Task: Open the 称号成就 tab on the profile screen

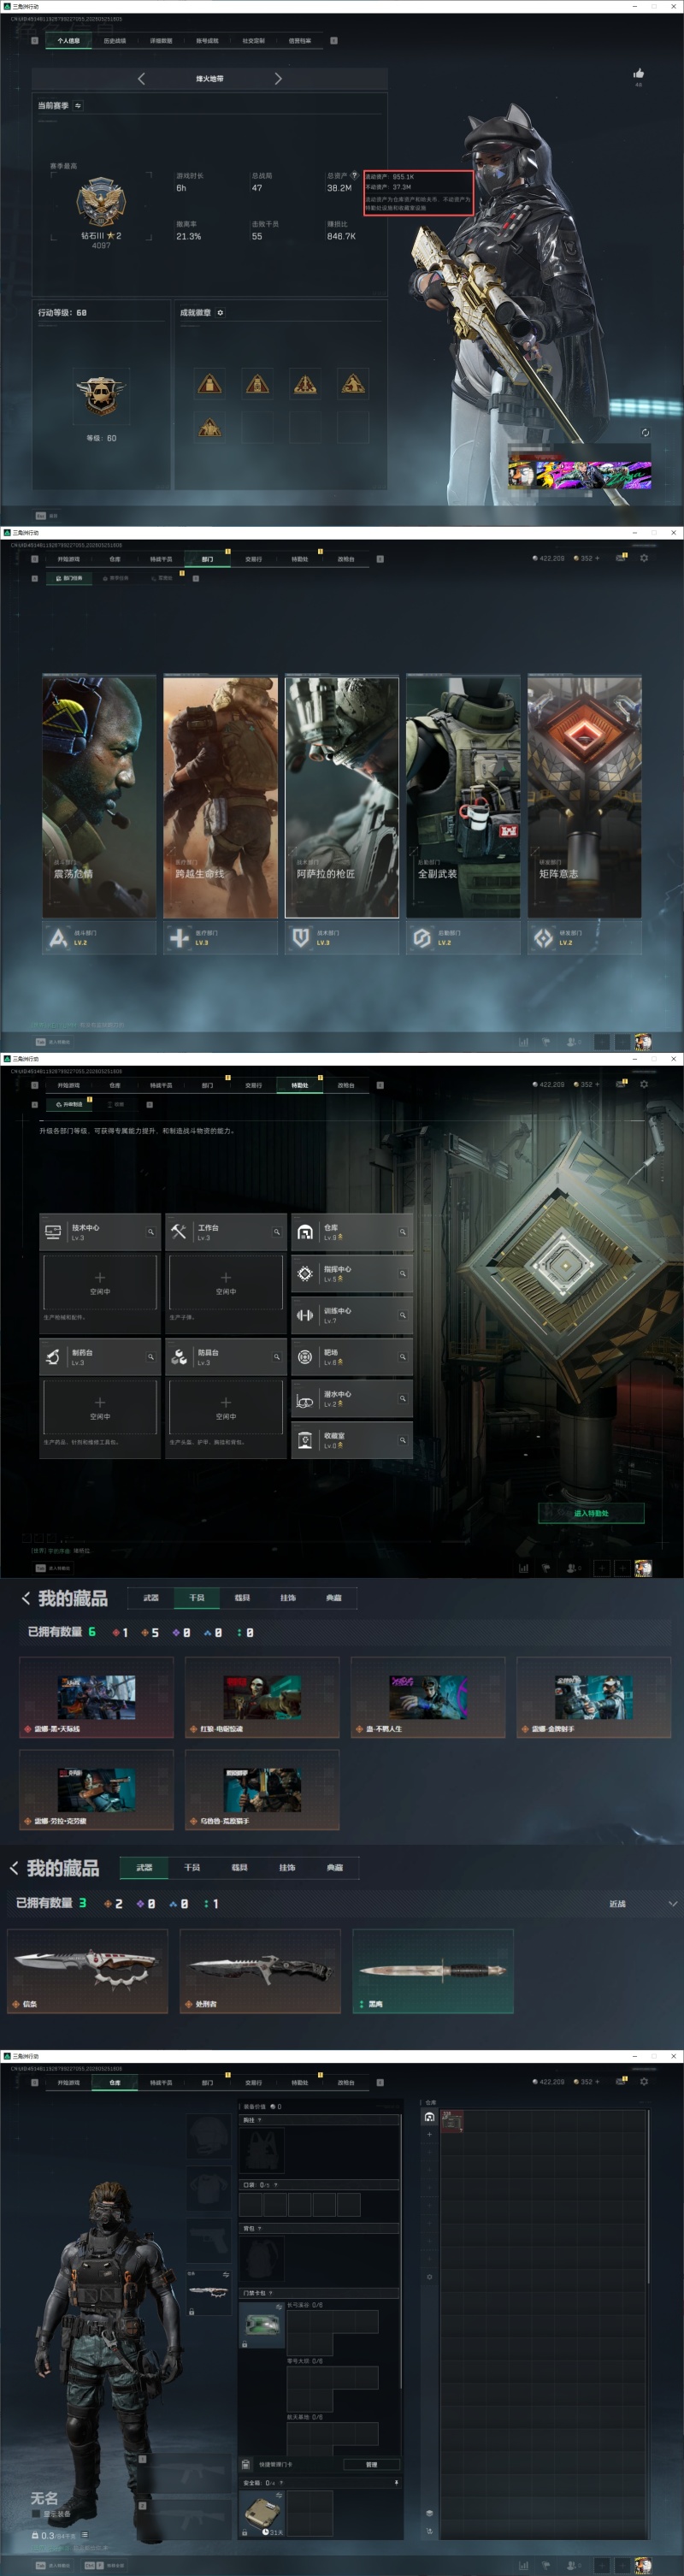Action: click(207, 41)
